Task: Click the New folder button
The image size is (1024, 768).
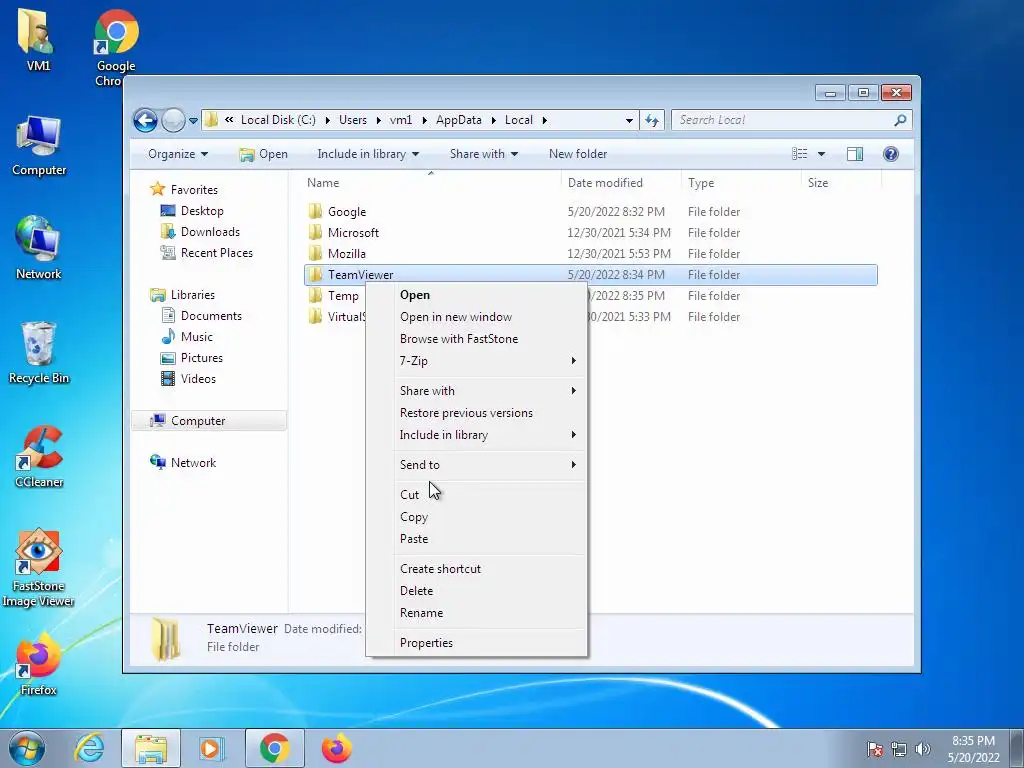Action: (x=578, y=154)
